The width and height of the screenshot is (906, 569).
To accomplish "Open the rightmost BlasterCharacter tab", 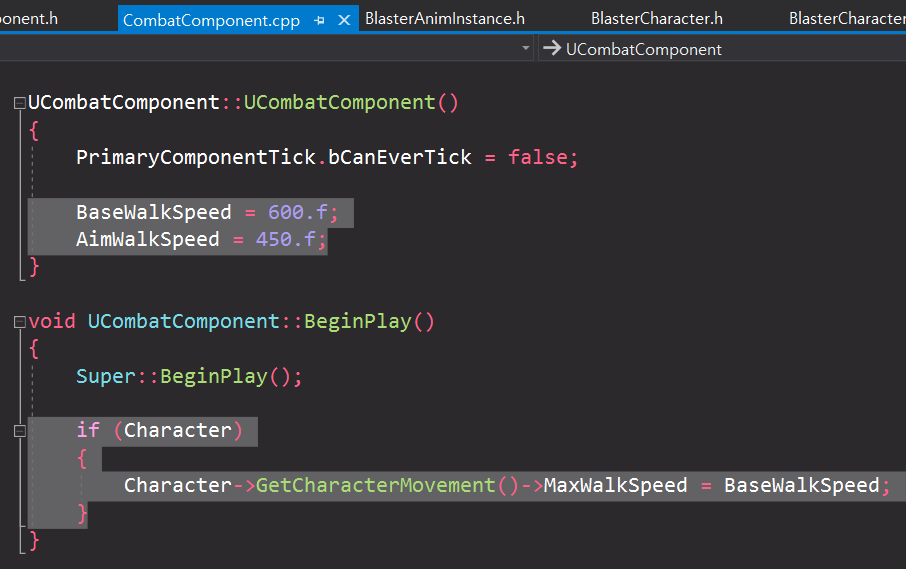I will (847, 18).
